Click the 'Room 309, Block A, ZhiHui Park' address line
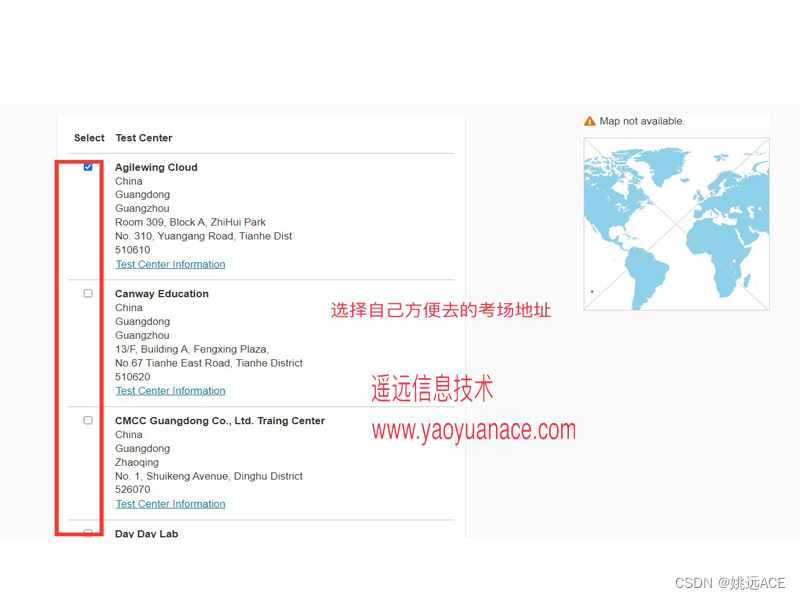Screen dimensions: 800x600 click(190, 222)
